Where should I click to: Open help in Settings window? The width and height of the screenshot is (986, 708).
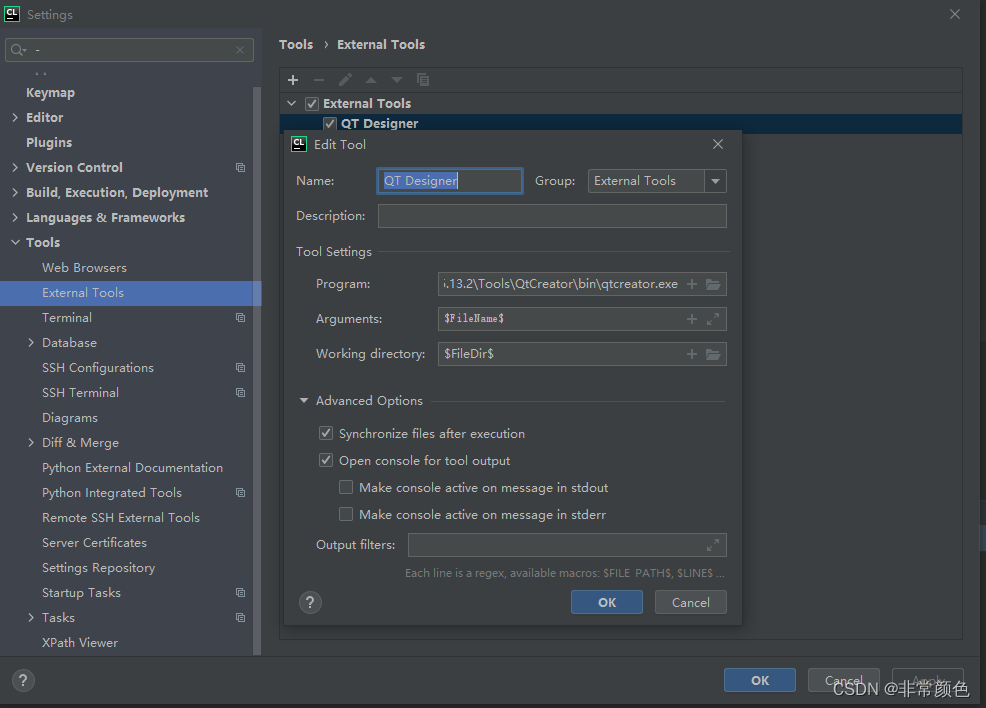click(x=23, y=680)
